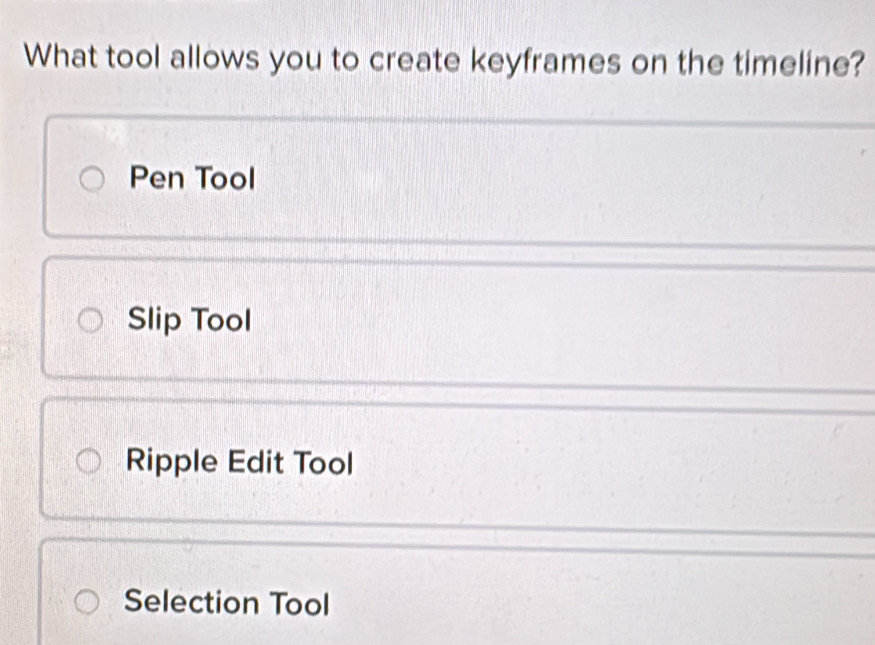
Task: Select the Slip Tool radio button
Action: coord(90,321)
